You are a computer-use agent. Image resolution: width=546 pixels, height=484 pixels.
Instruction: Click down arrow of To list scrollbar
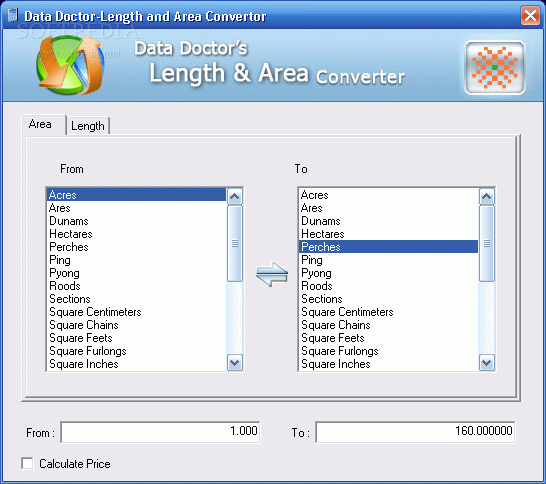tap(486, 363)
